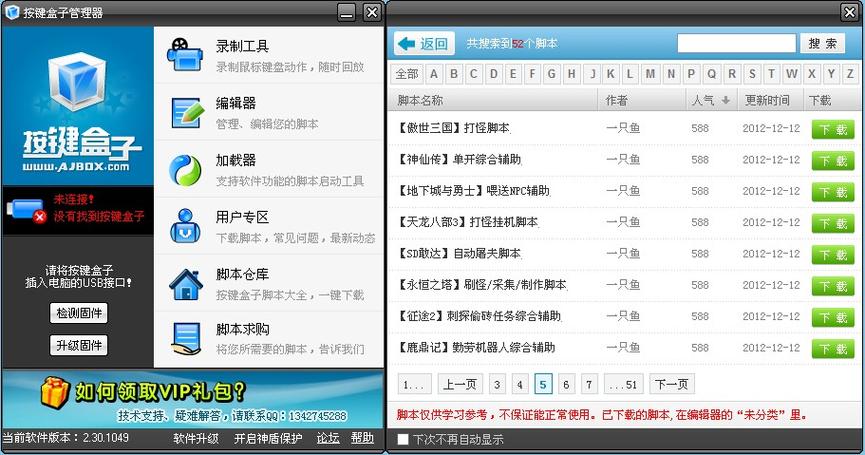Click 下一页 next page button

click(672, 384)
